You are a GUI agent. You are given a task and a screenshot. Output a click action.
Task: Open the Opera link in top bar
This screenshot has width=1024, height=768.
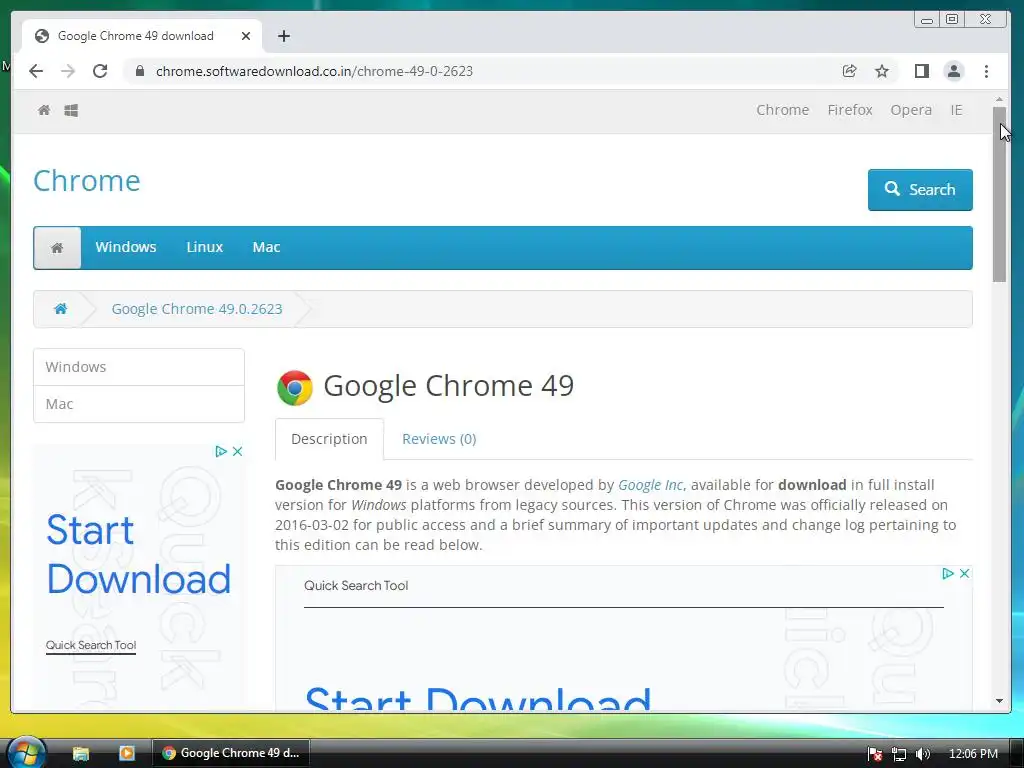point(911,110)
